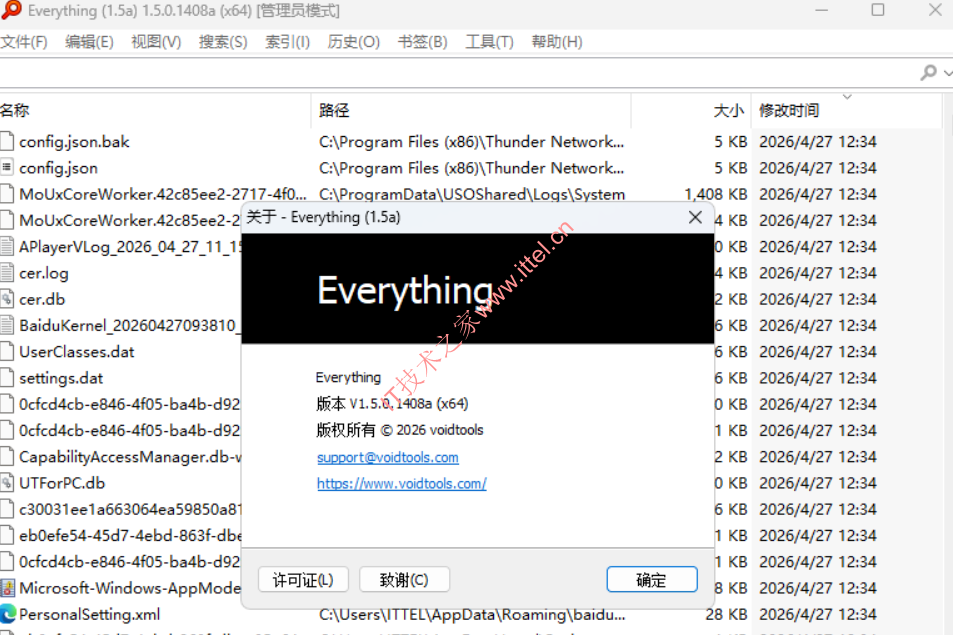Open the https://www.voidtools.com/ link

[401, 483]
